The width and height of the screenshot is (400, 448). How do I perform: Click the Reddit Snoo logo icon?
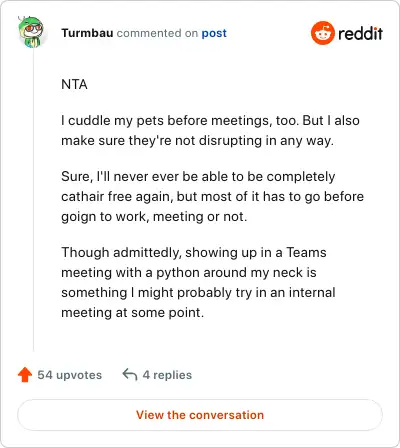[322, 33]
